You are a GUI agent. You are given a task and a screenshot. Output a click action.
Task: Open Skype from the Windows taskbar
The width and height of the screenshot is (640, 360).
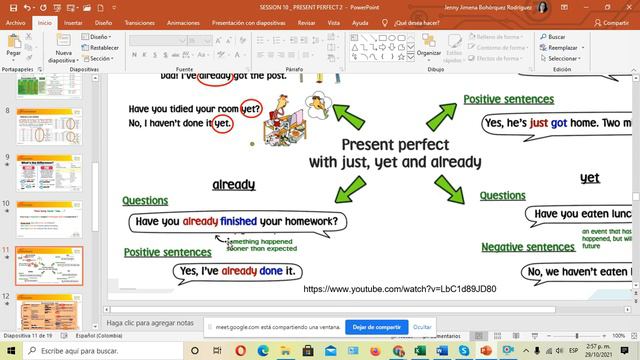pyautogui.click(x=464, y=351)
